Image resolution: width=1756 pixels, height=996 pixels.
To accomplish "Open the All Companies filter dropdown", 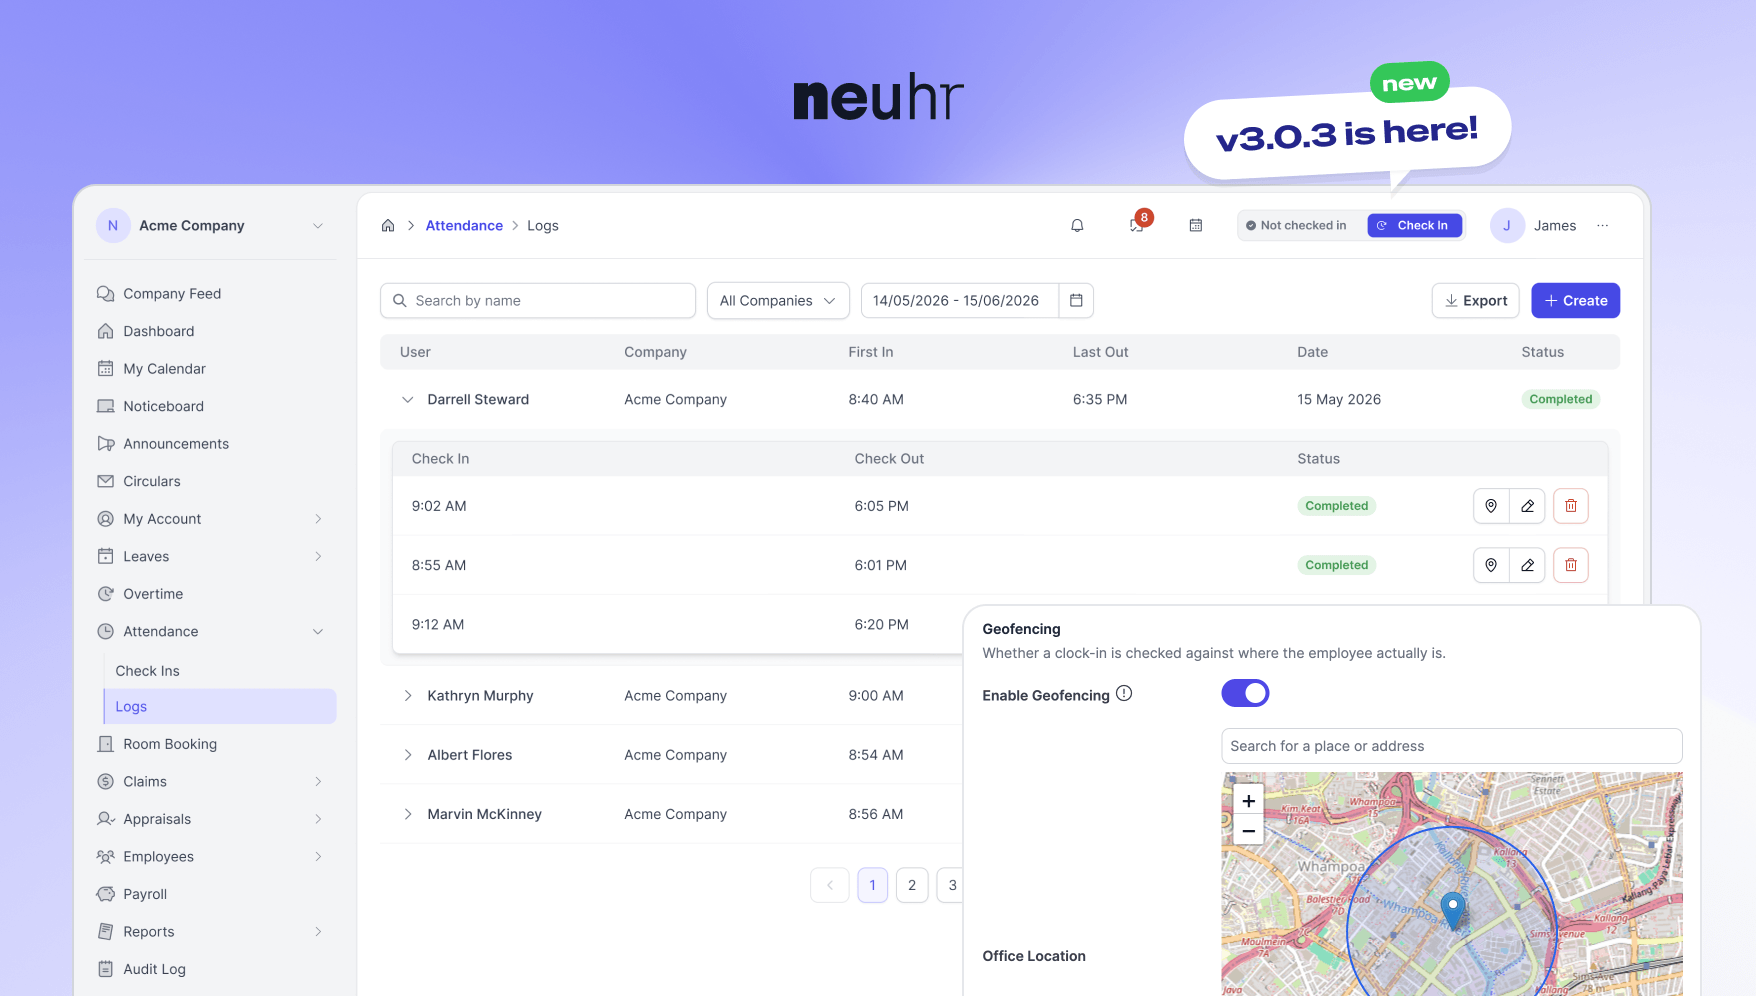I will tap(778, 301).
